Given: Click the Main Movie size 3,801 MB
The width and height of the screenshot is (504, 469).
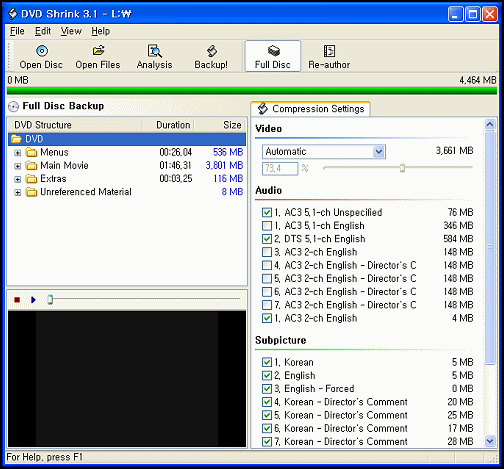Looking at the screenshot, I should (224, 166).
